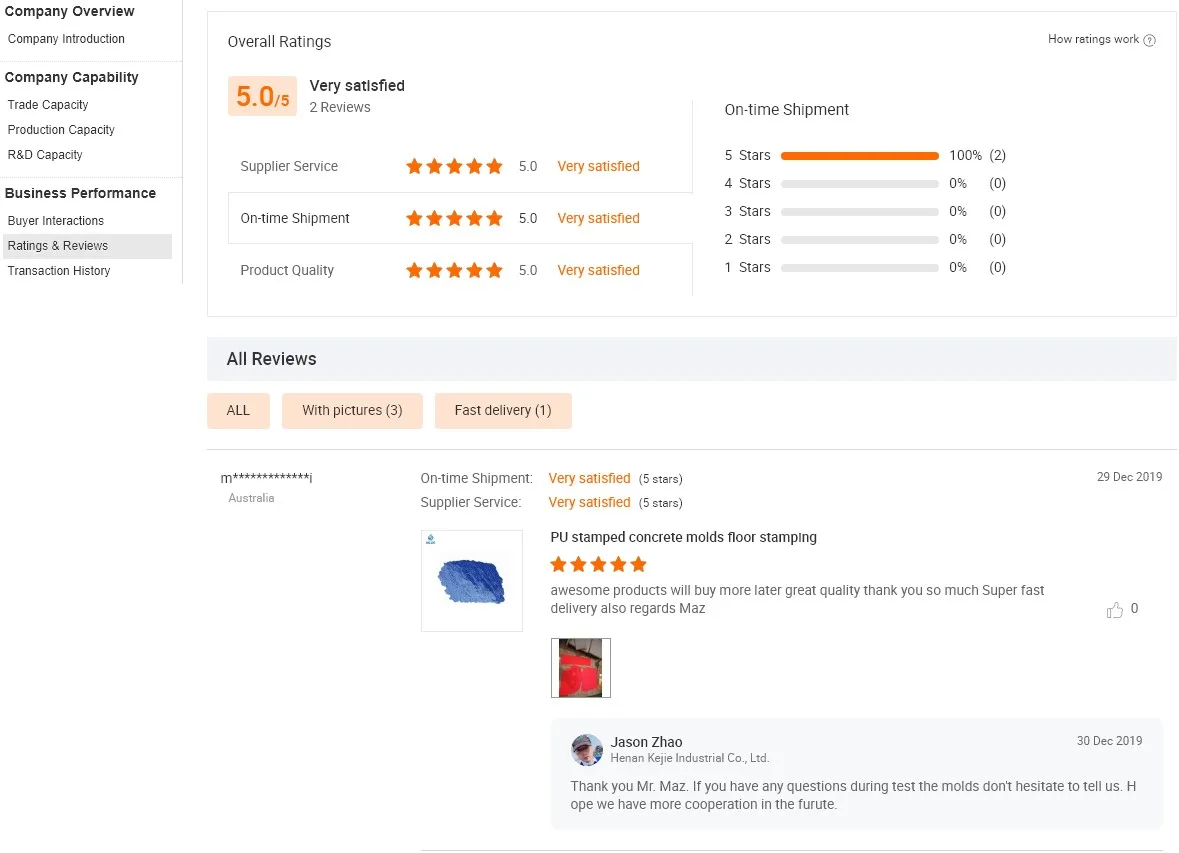Screen dimensions: 1179x853
Task: Navigate to R&D Capacity
Action: (x=45, y=155)
